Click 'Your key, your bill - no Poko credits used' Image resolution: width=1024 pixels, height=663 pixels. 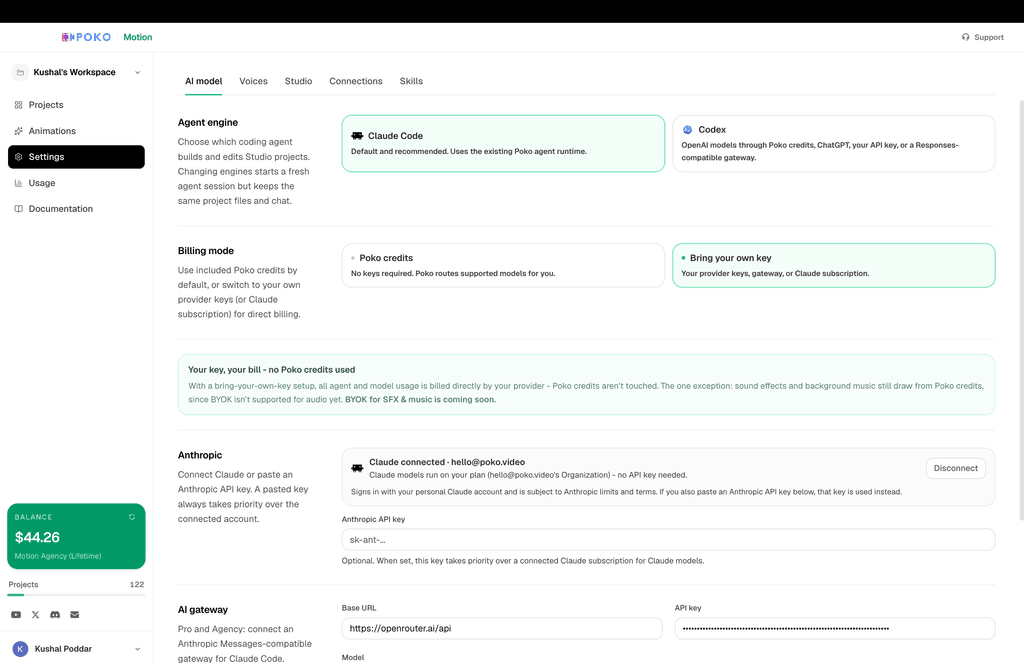click(x=272, y=370)
